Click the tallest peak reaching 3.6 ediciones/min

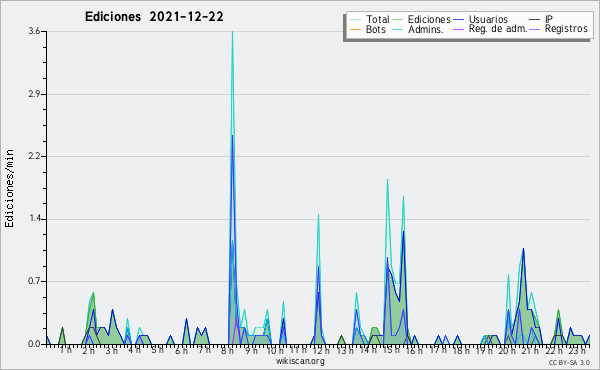(232, 33)
